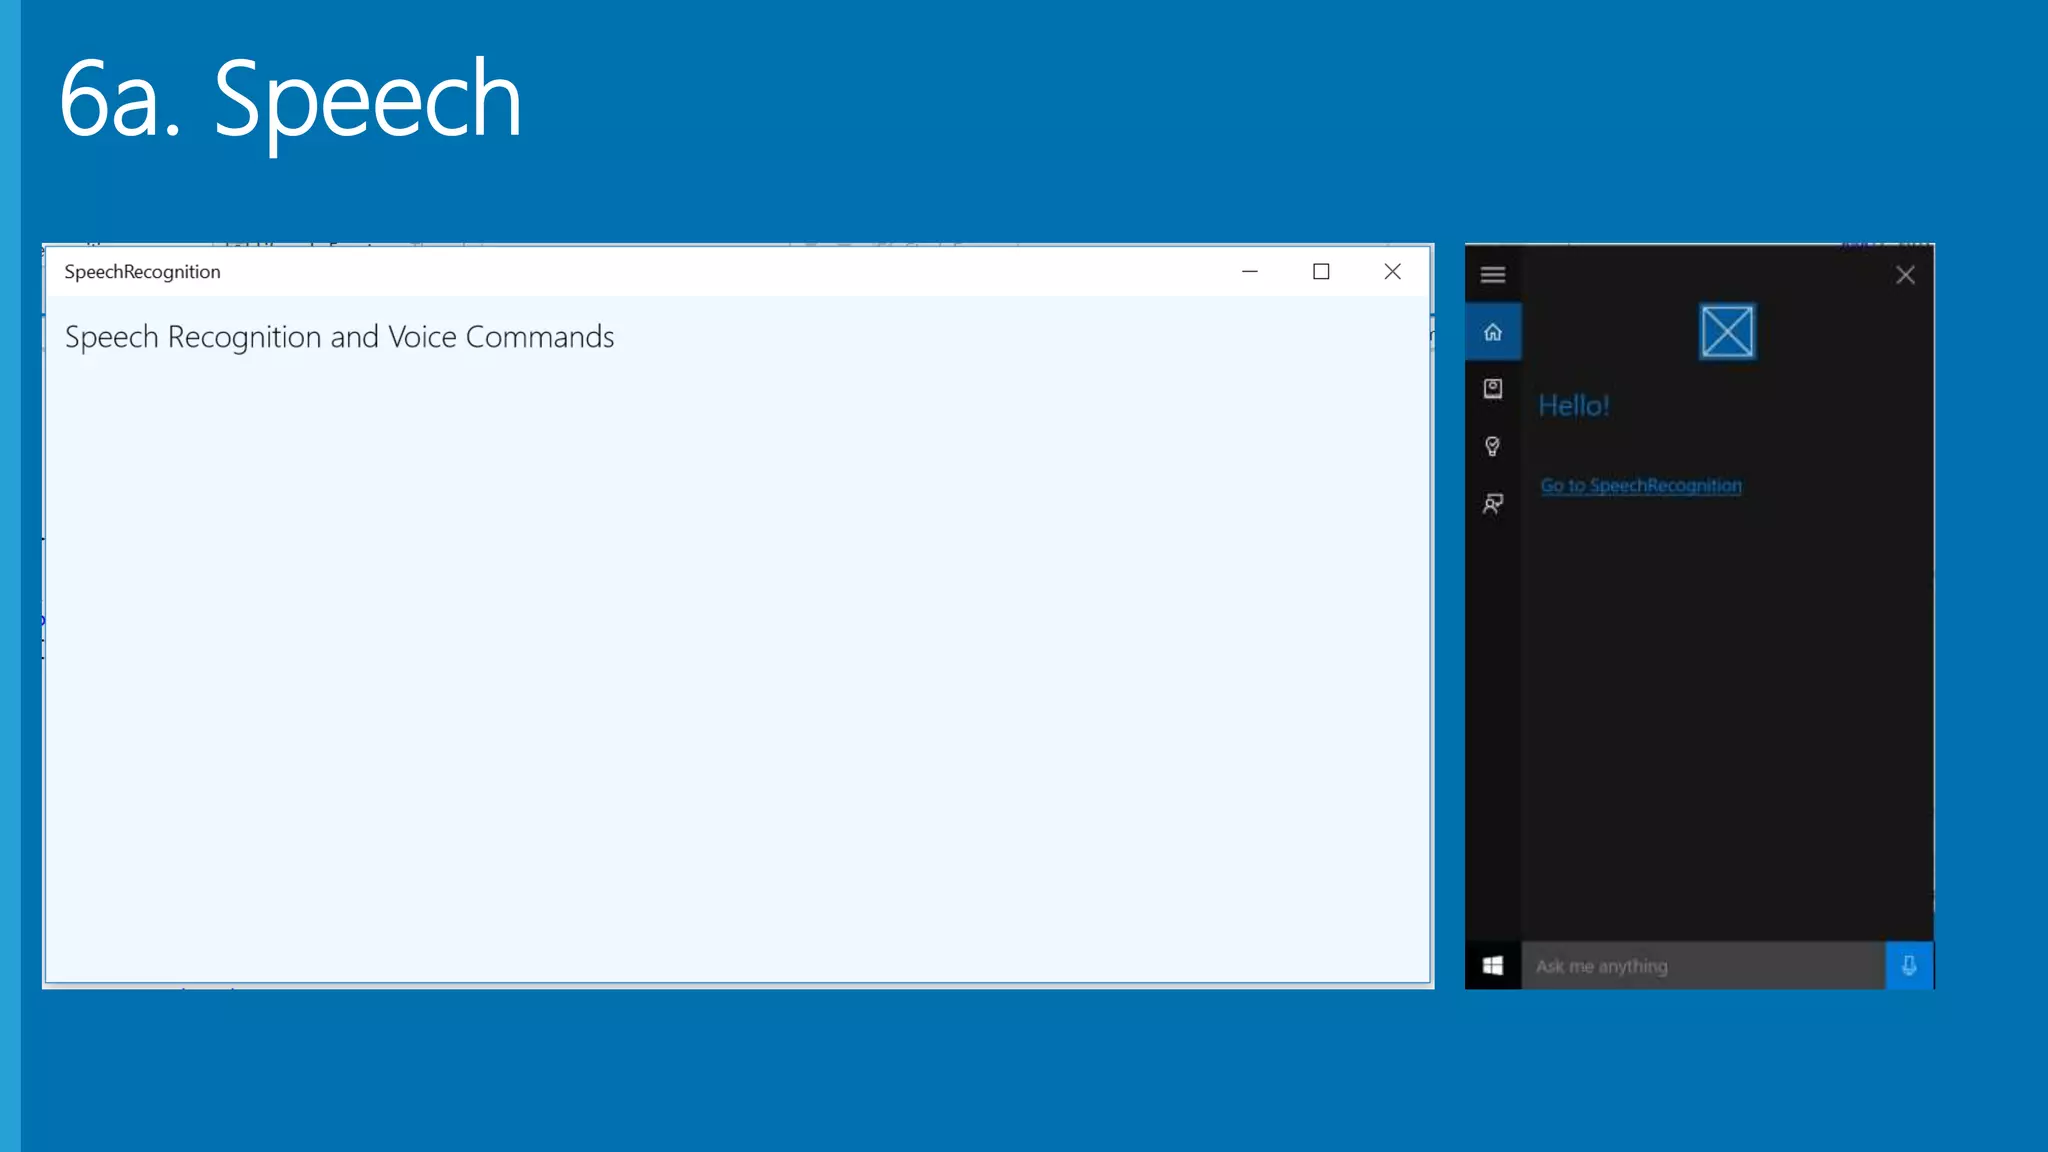2048x1152 pixels.
Task: Open the Reminders lightbulb icon
Action: click(1492, 446)
